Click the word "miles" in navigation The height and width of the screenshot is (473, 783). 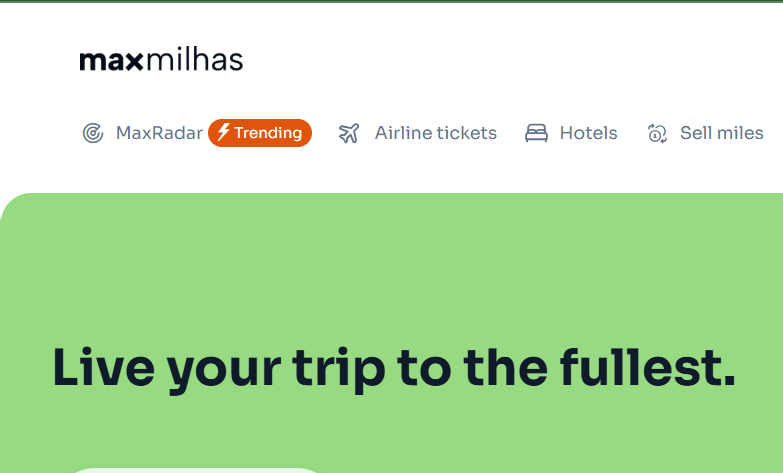(x=741, y=133)
